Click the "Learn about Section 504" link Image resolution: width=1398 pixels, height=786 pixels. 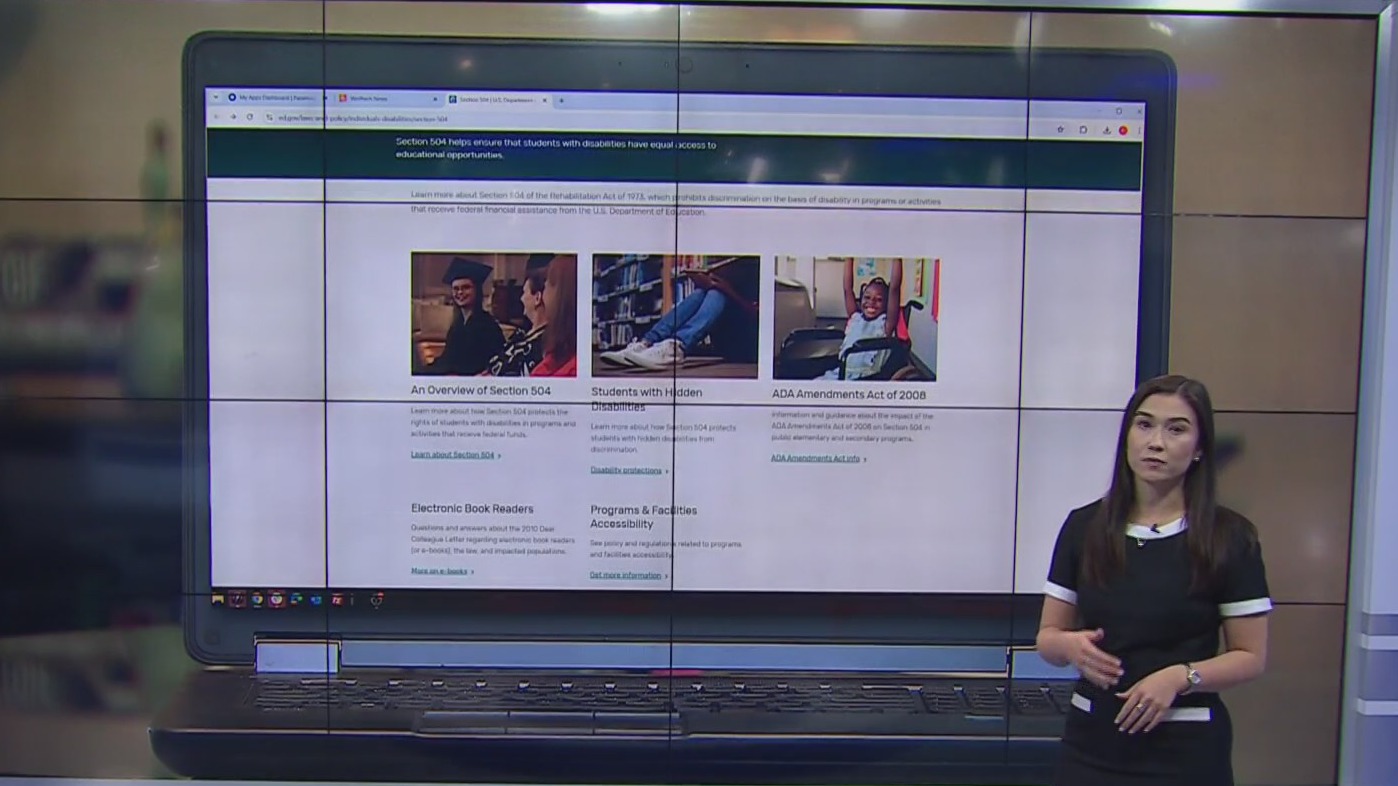pyautogui.click(x=453, y=455)
